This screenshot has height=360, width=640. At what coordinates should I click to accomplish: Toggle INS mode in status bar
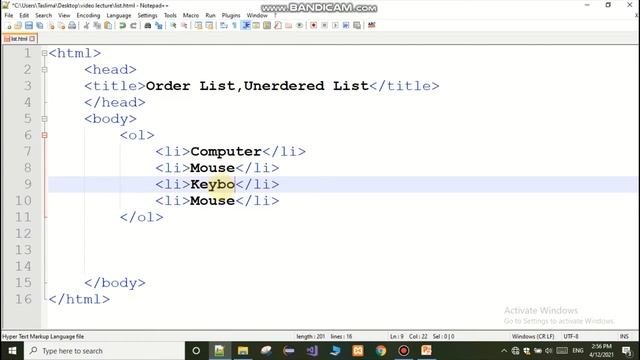click(x=624, y=337)
